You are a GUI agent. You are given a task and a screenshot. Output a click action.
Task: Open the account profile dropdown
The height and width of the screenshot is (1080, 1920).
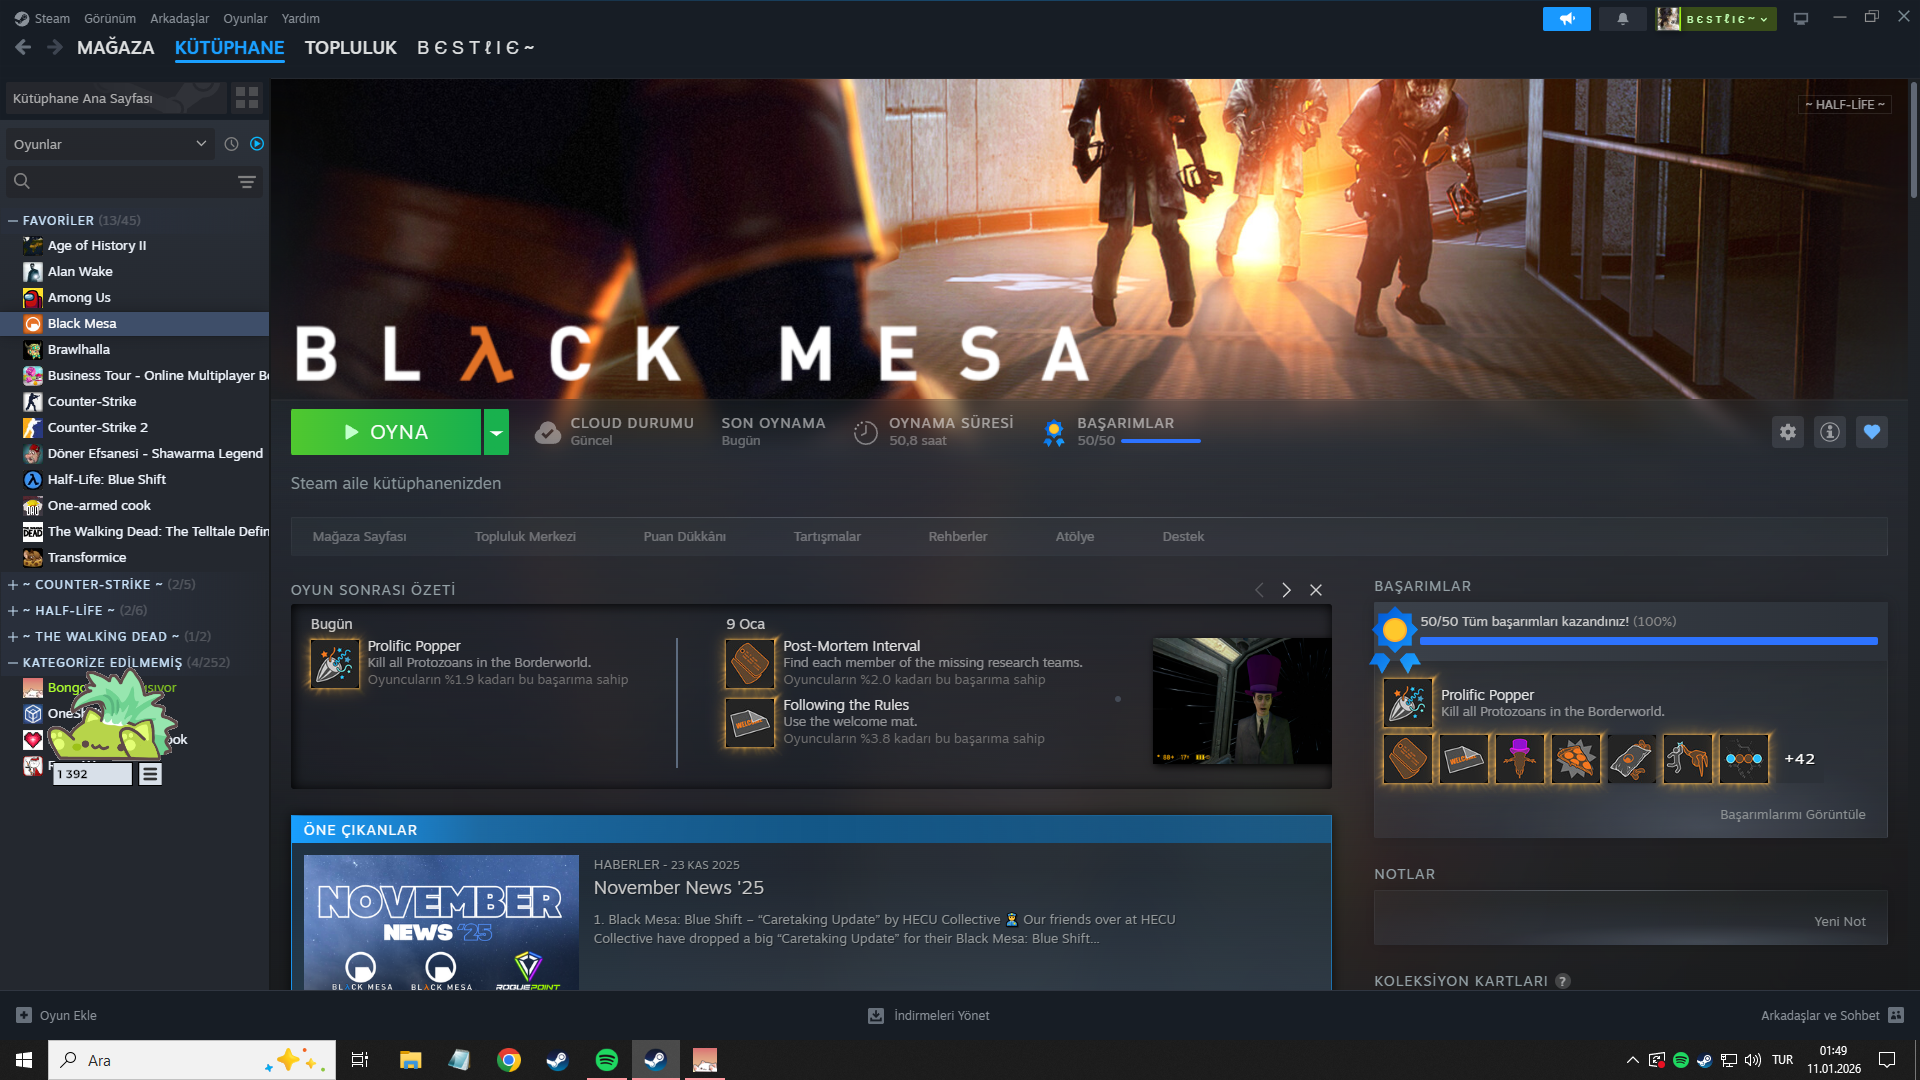coord(1716,19)
